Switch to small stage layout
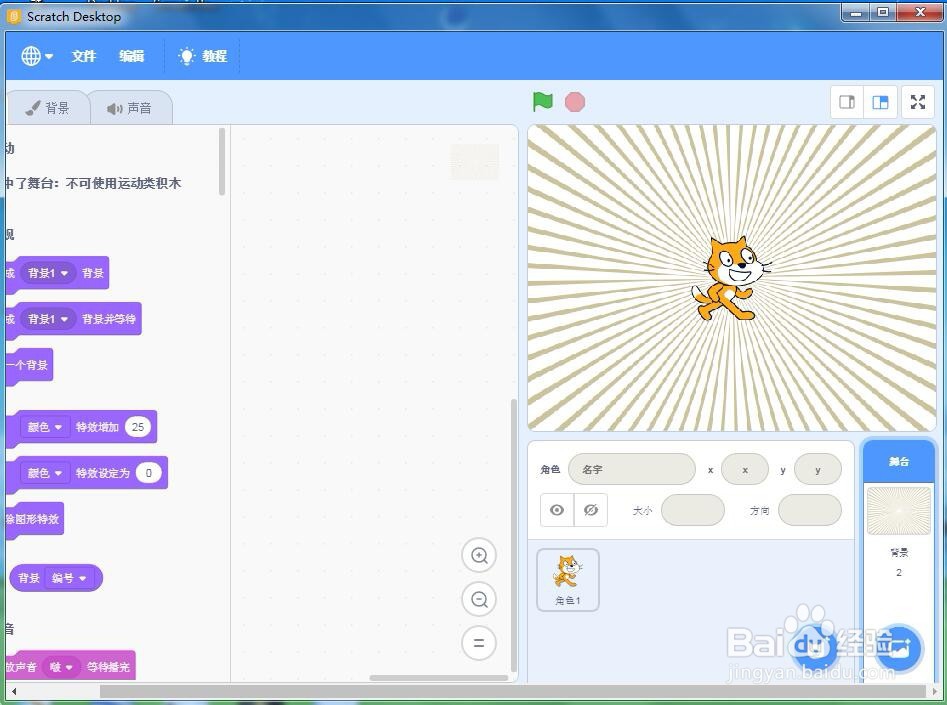 coord(847,102)
